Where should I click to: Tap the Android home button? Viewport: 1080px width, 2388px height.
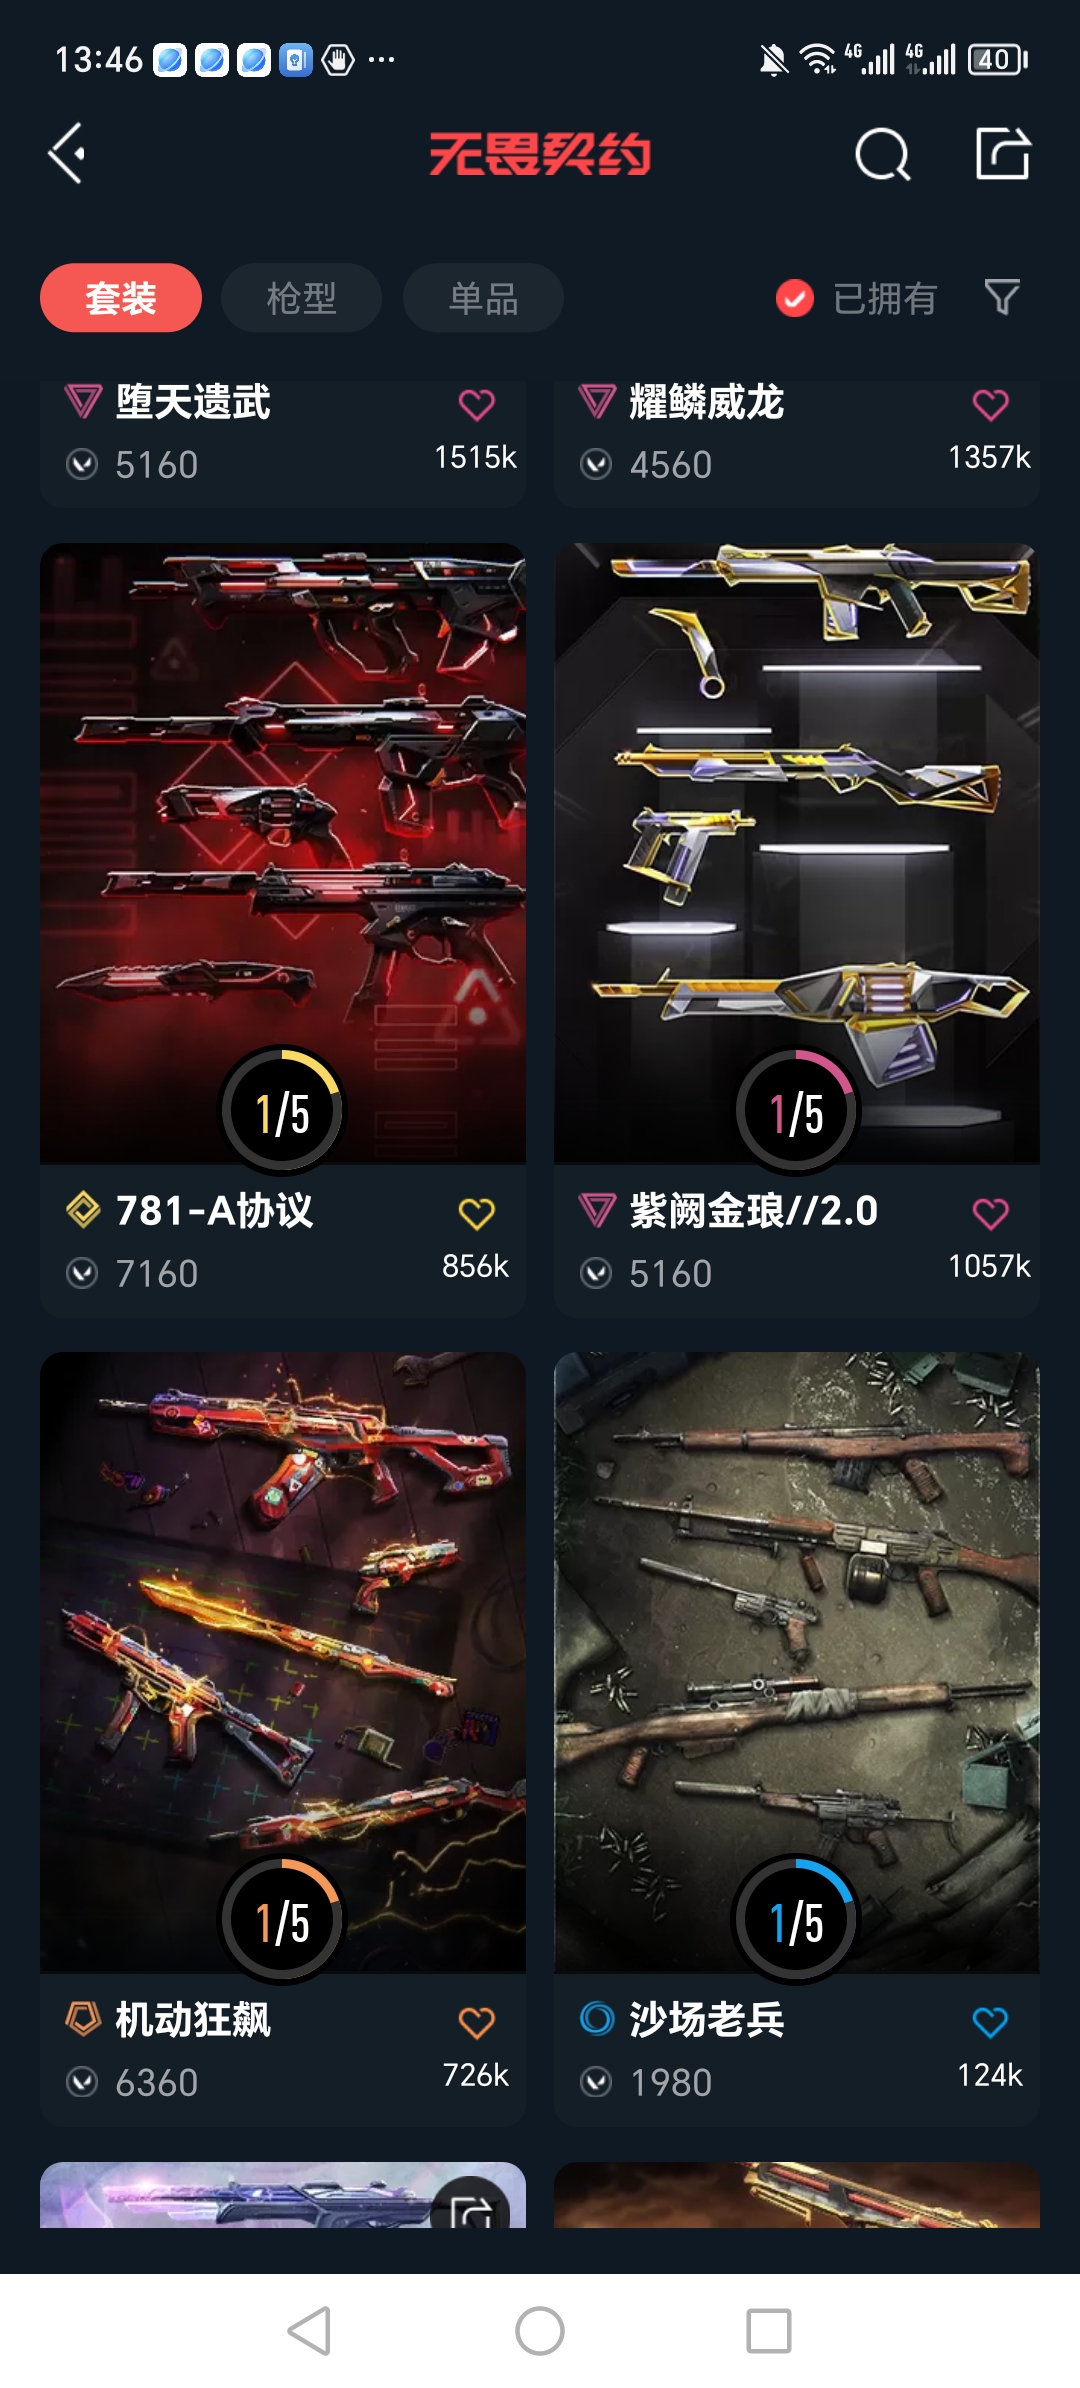point(540,2331)
